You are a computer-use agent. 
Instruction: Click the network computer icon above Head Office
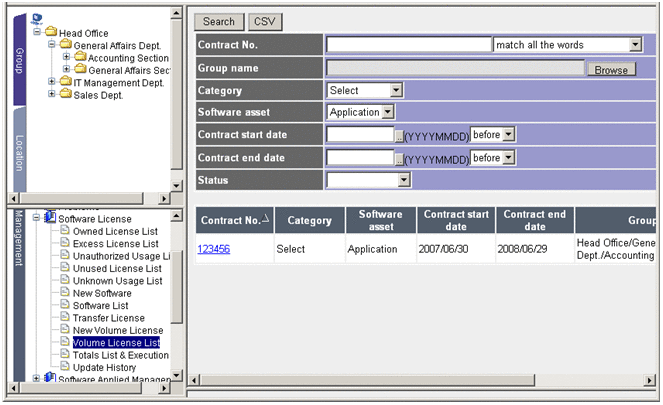coord(36,19)
